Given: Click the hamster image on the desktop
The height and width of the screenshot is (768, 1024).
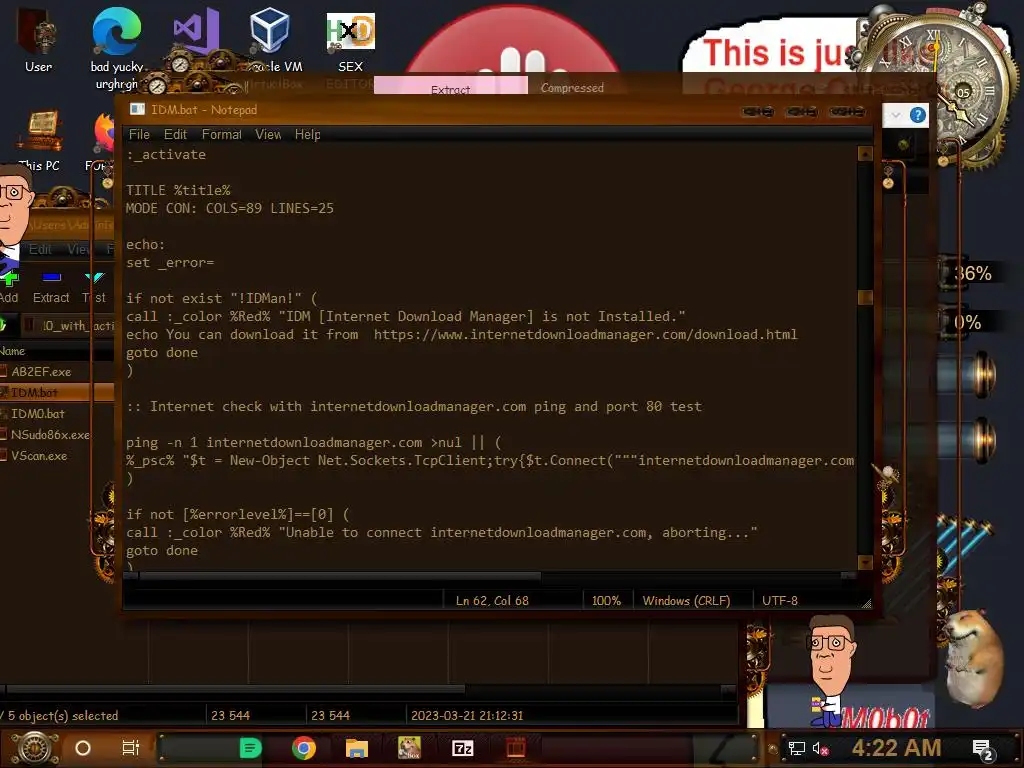Looking at the screenshot, I should click(x=974, y=658).
